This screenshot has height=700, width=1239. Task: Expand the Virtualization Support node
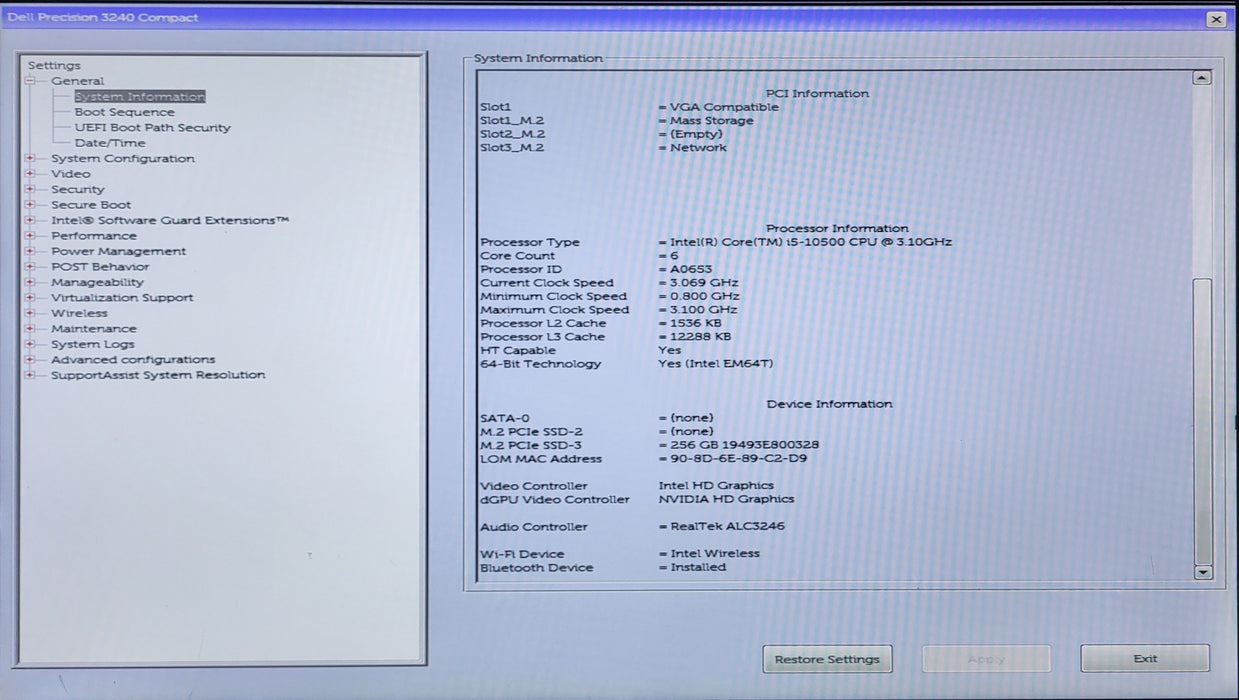[30, 298]
